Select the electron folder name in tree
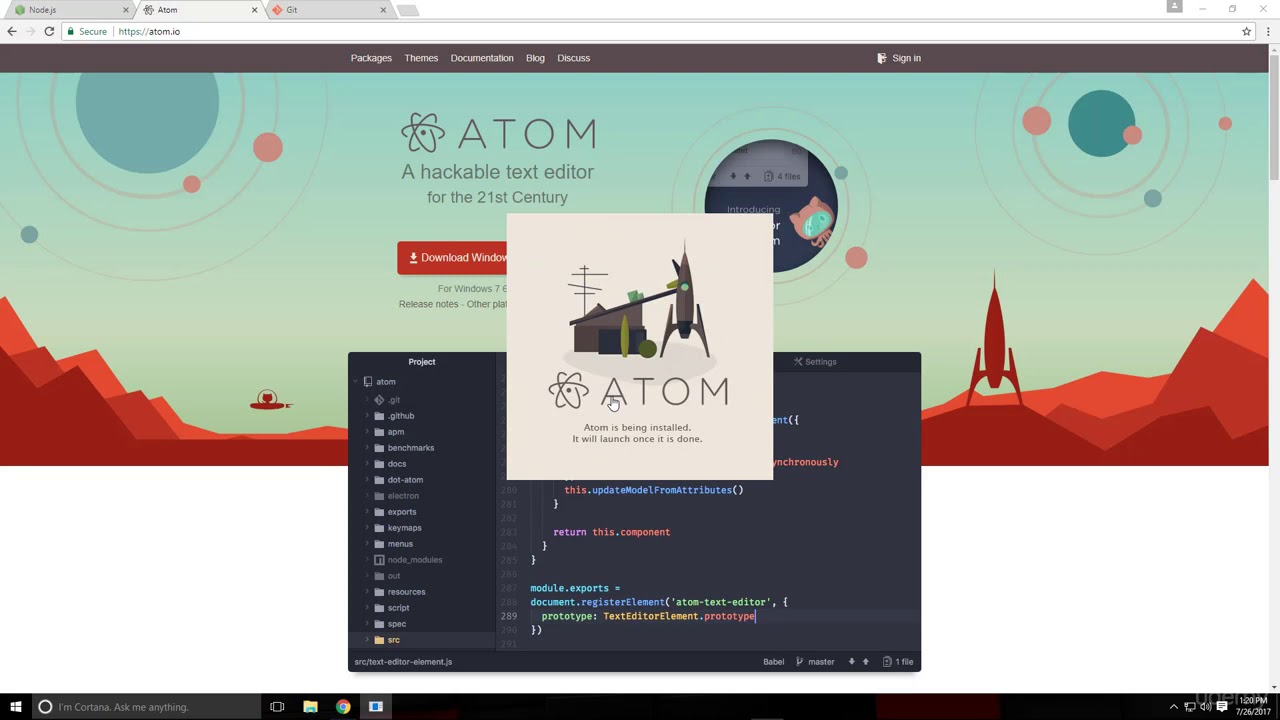 (403, 496)
